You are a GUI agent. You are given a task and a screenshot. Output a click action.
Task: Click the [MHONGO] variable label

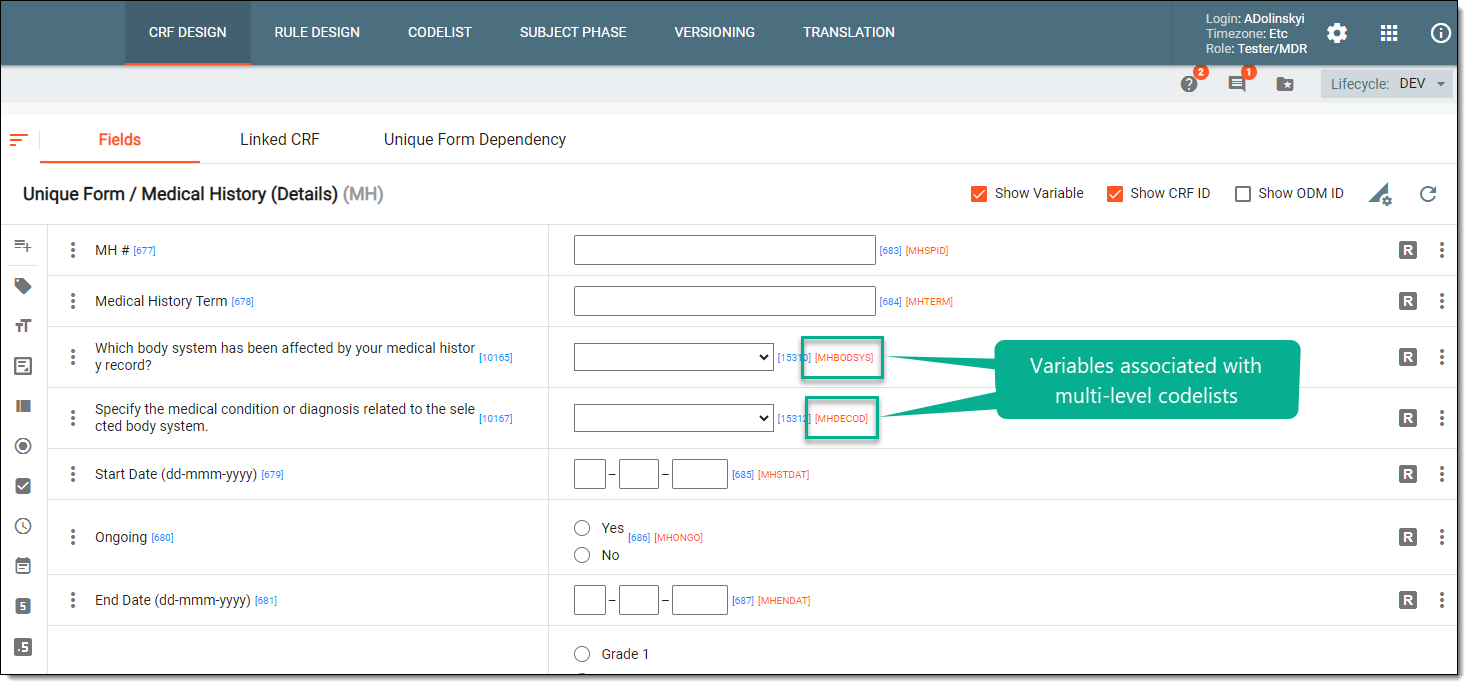coord(679,538)
